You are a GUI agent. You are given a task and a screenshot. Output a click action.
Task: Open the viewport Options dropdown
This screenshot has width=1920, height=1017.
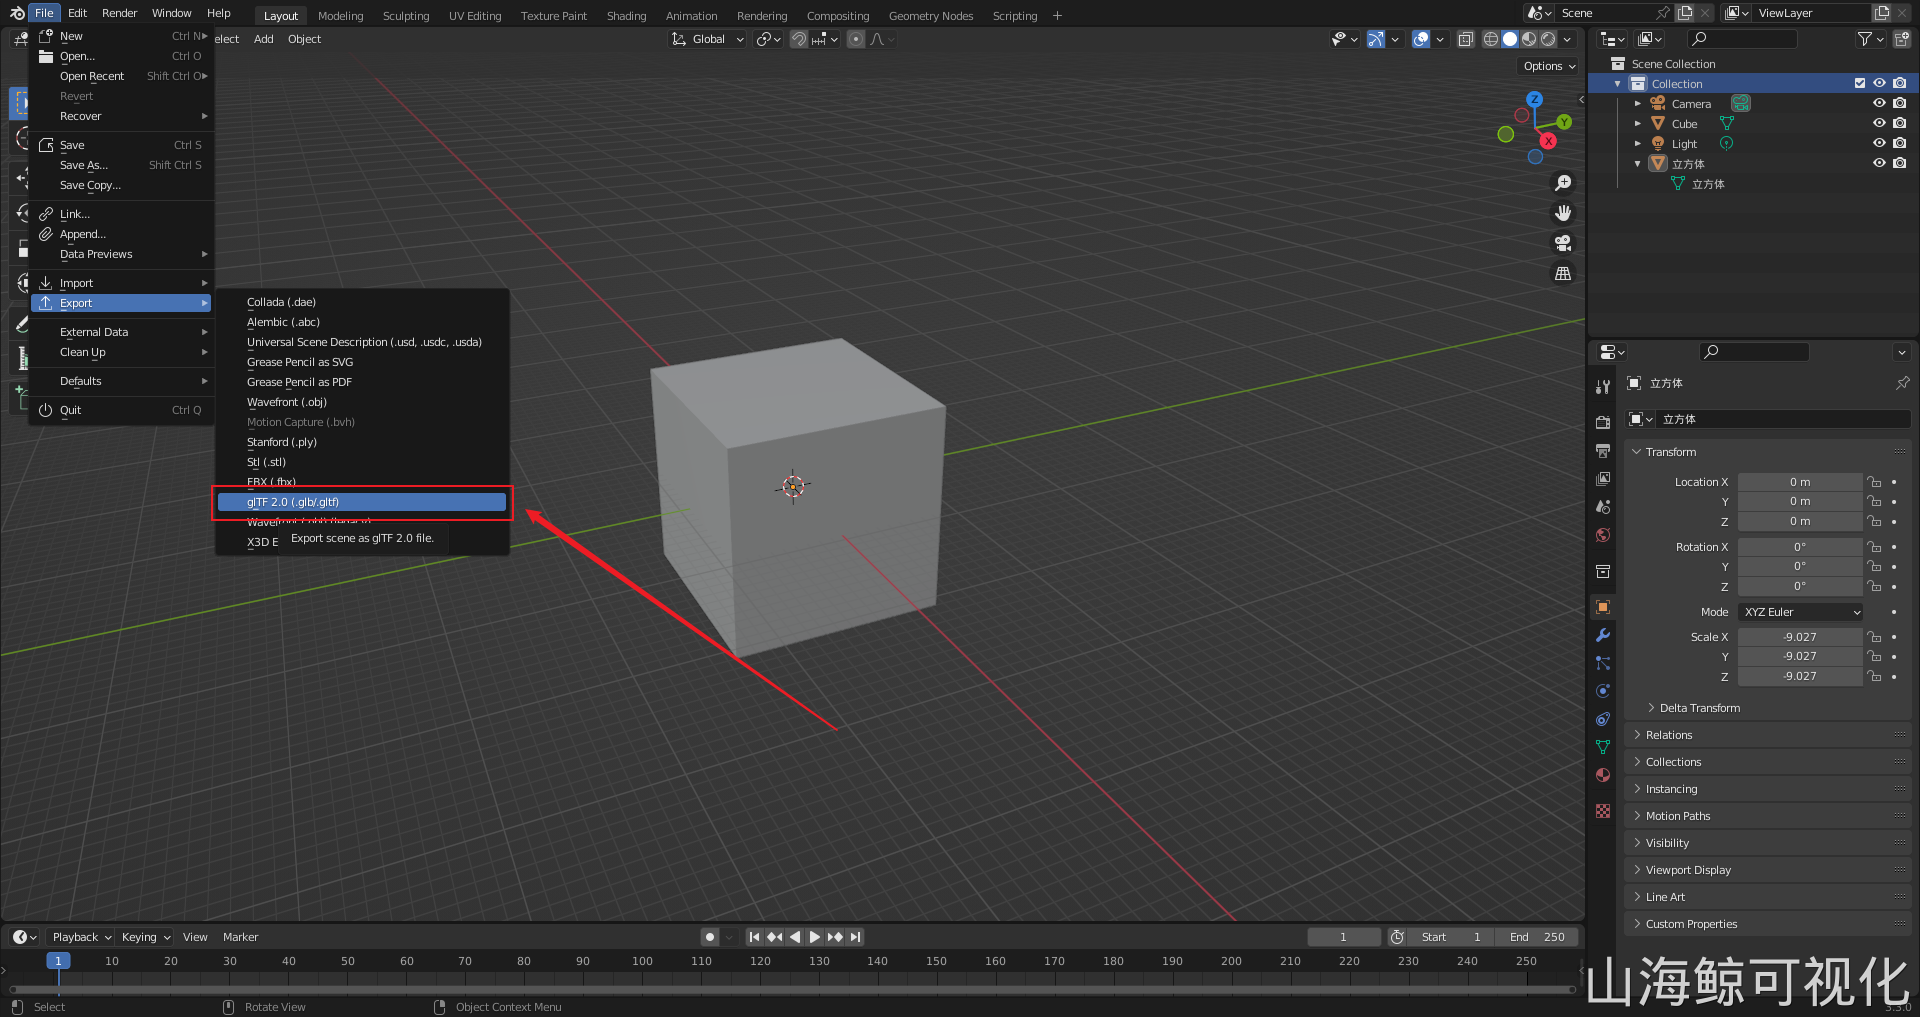tap(1549, 66)
